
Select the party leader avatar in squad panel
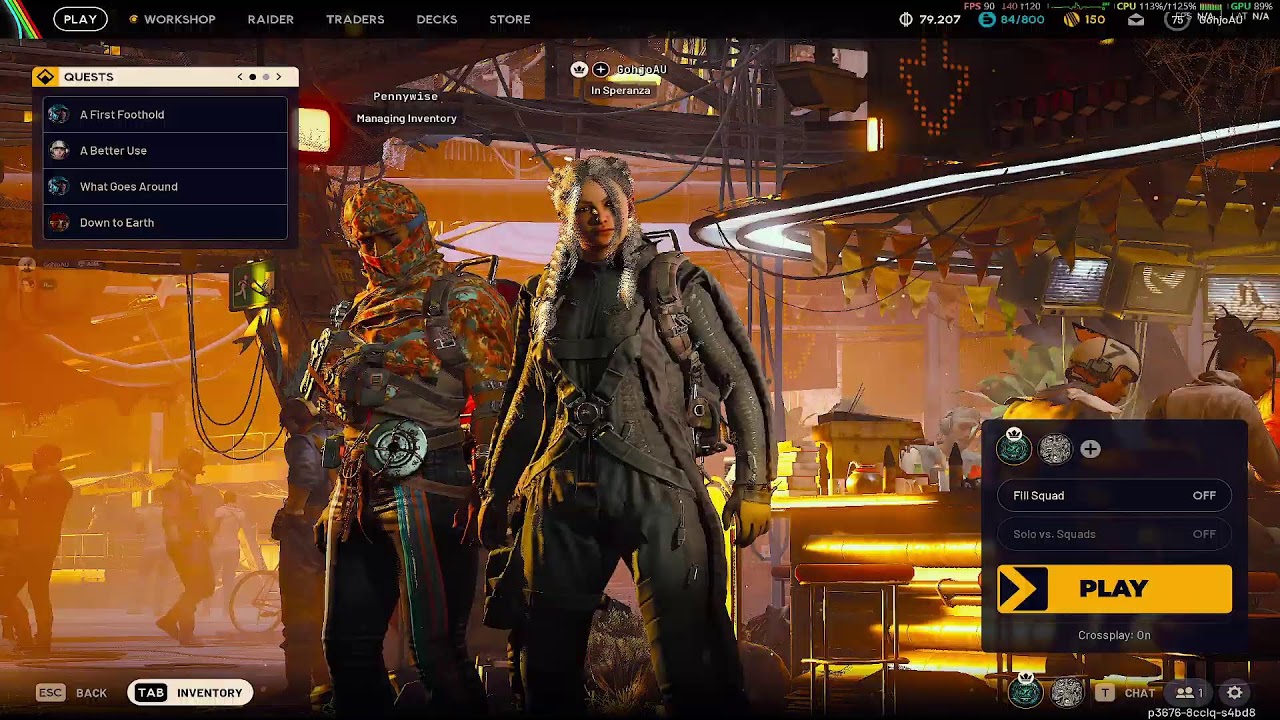tap(1013, 448)
